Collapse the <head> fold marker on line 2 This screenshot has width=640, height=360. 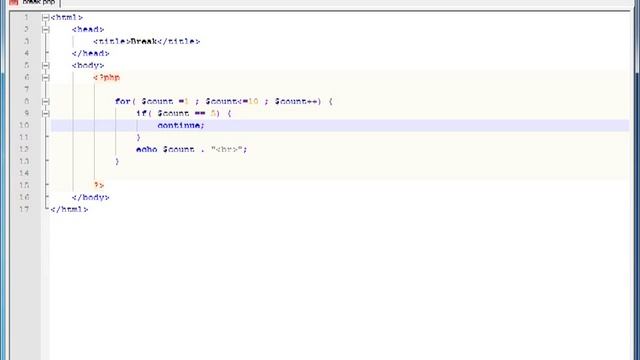pyautogui.click(x=45, y=29)
